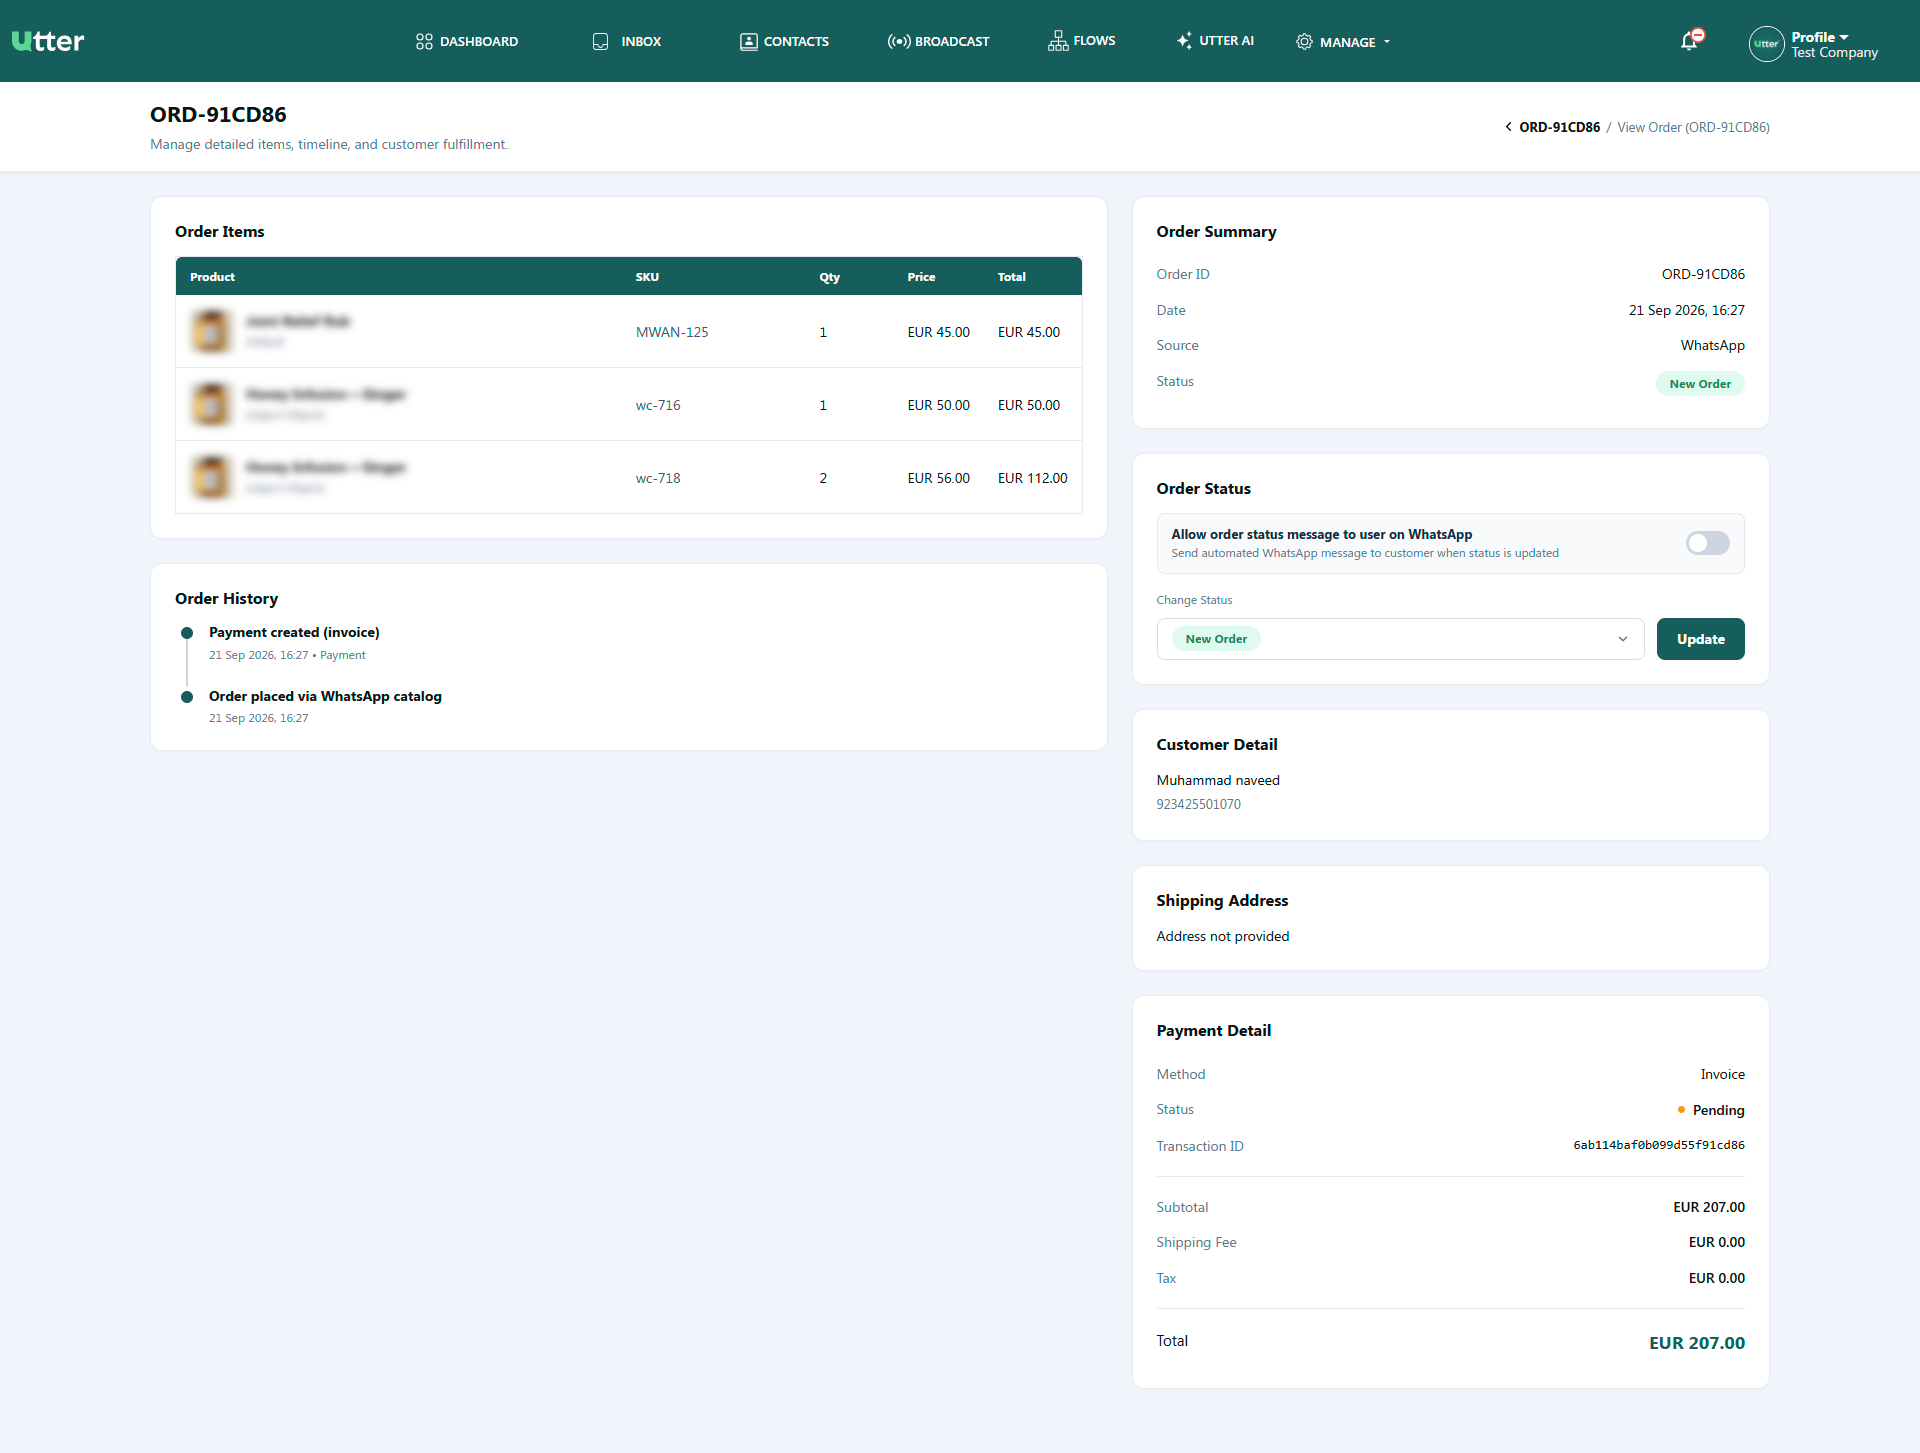Click the Contacts card icon
The height and width of the screenshot is (1453, 1920).
pos(748,42)
